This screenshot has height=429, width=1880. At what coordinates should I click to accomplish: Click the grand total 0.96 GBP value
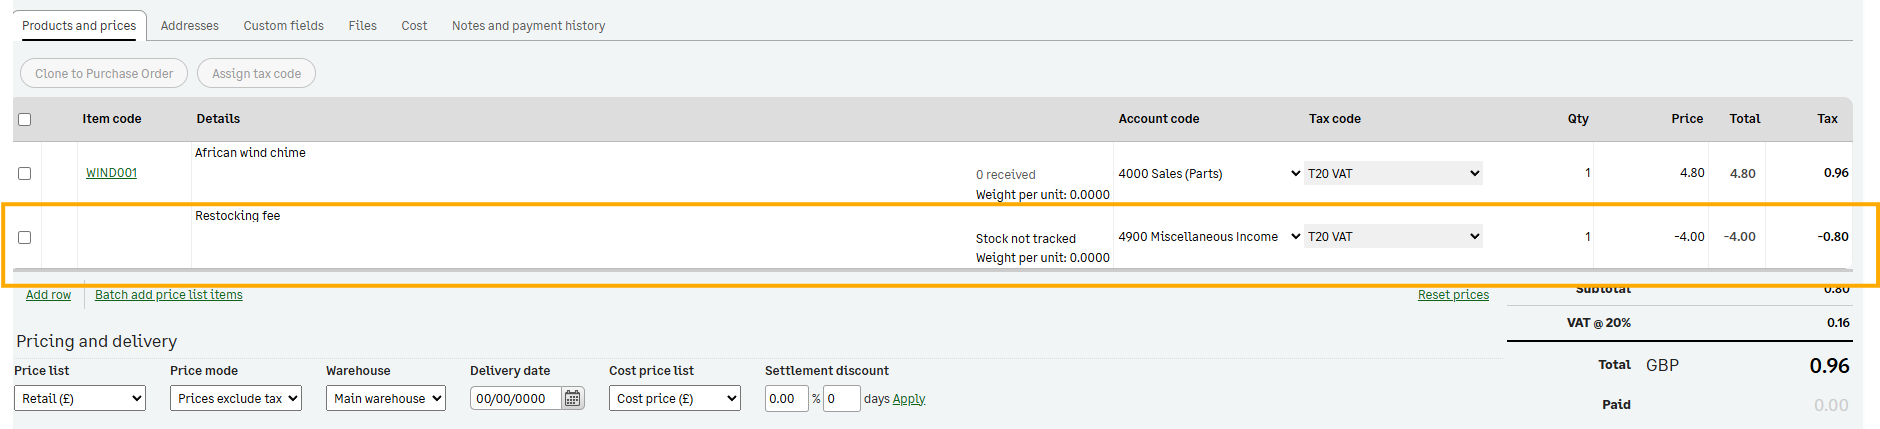coord(1829,366)
